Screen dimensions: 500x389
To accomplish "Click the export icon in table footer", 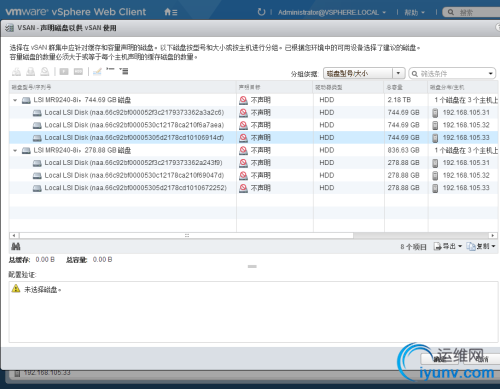I will (x=438, y=246).
